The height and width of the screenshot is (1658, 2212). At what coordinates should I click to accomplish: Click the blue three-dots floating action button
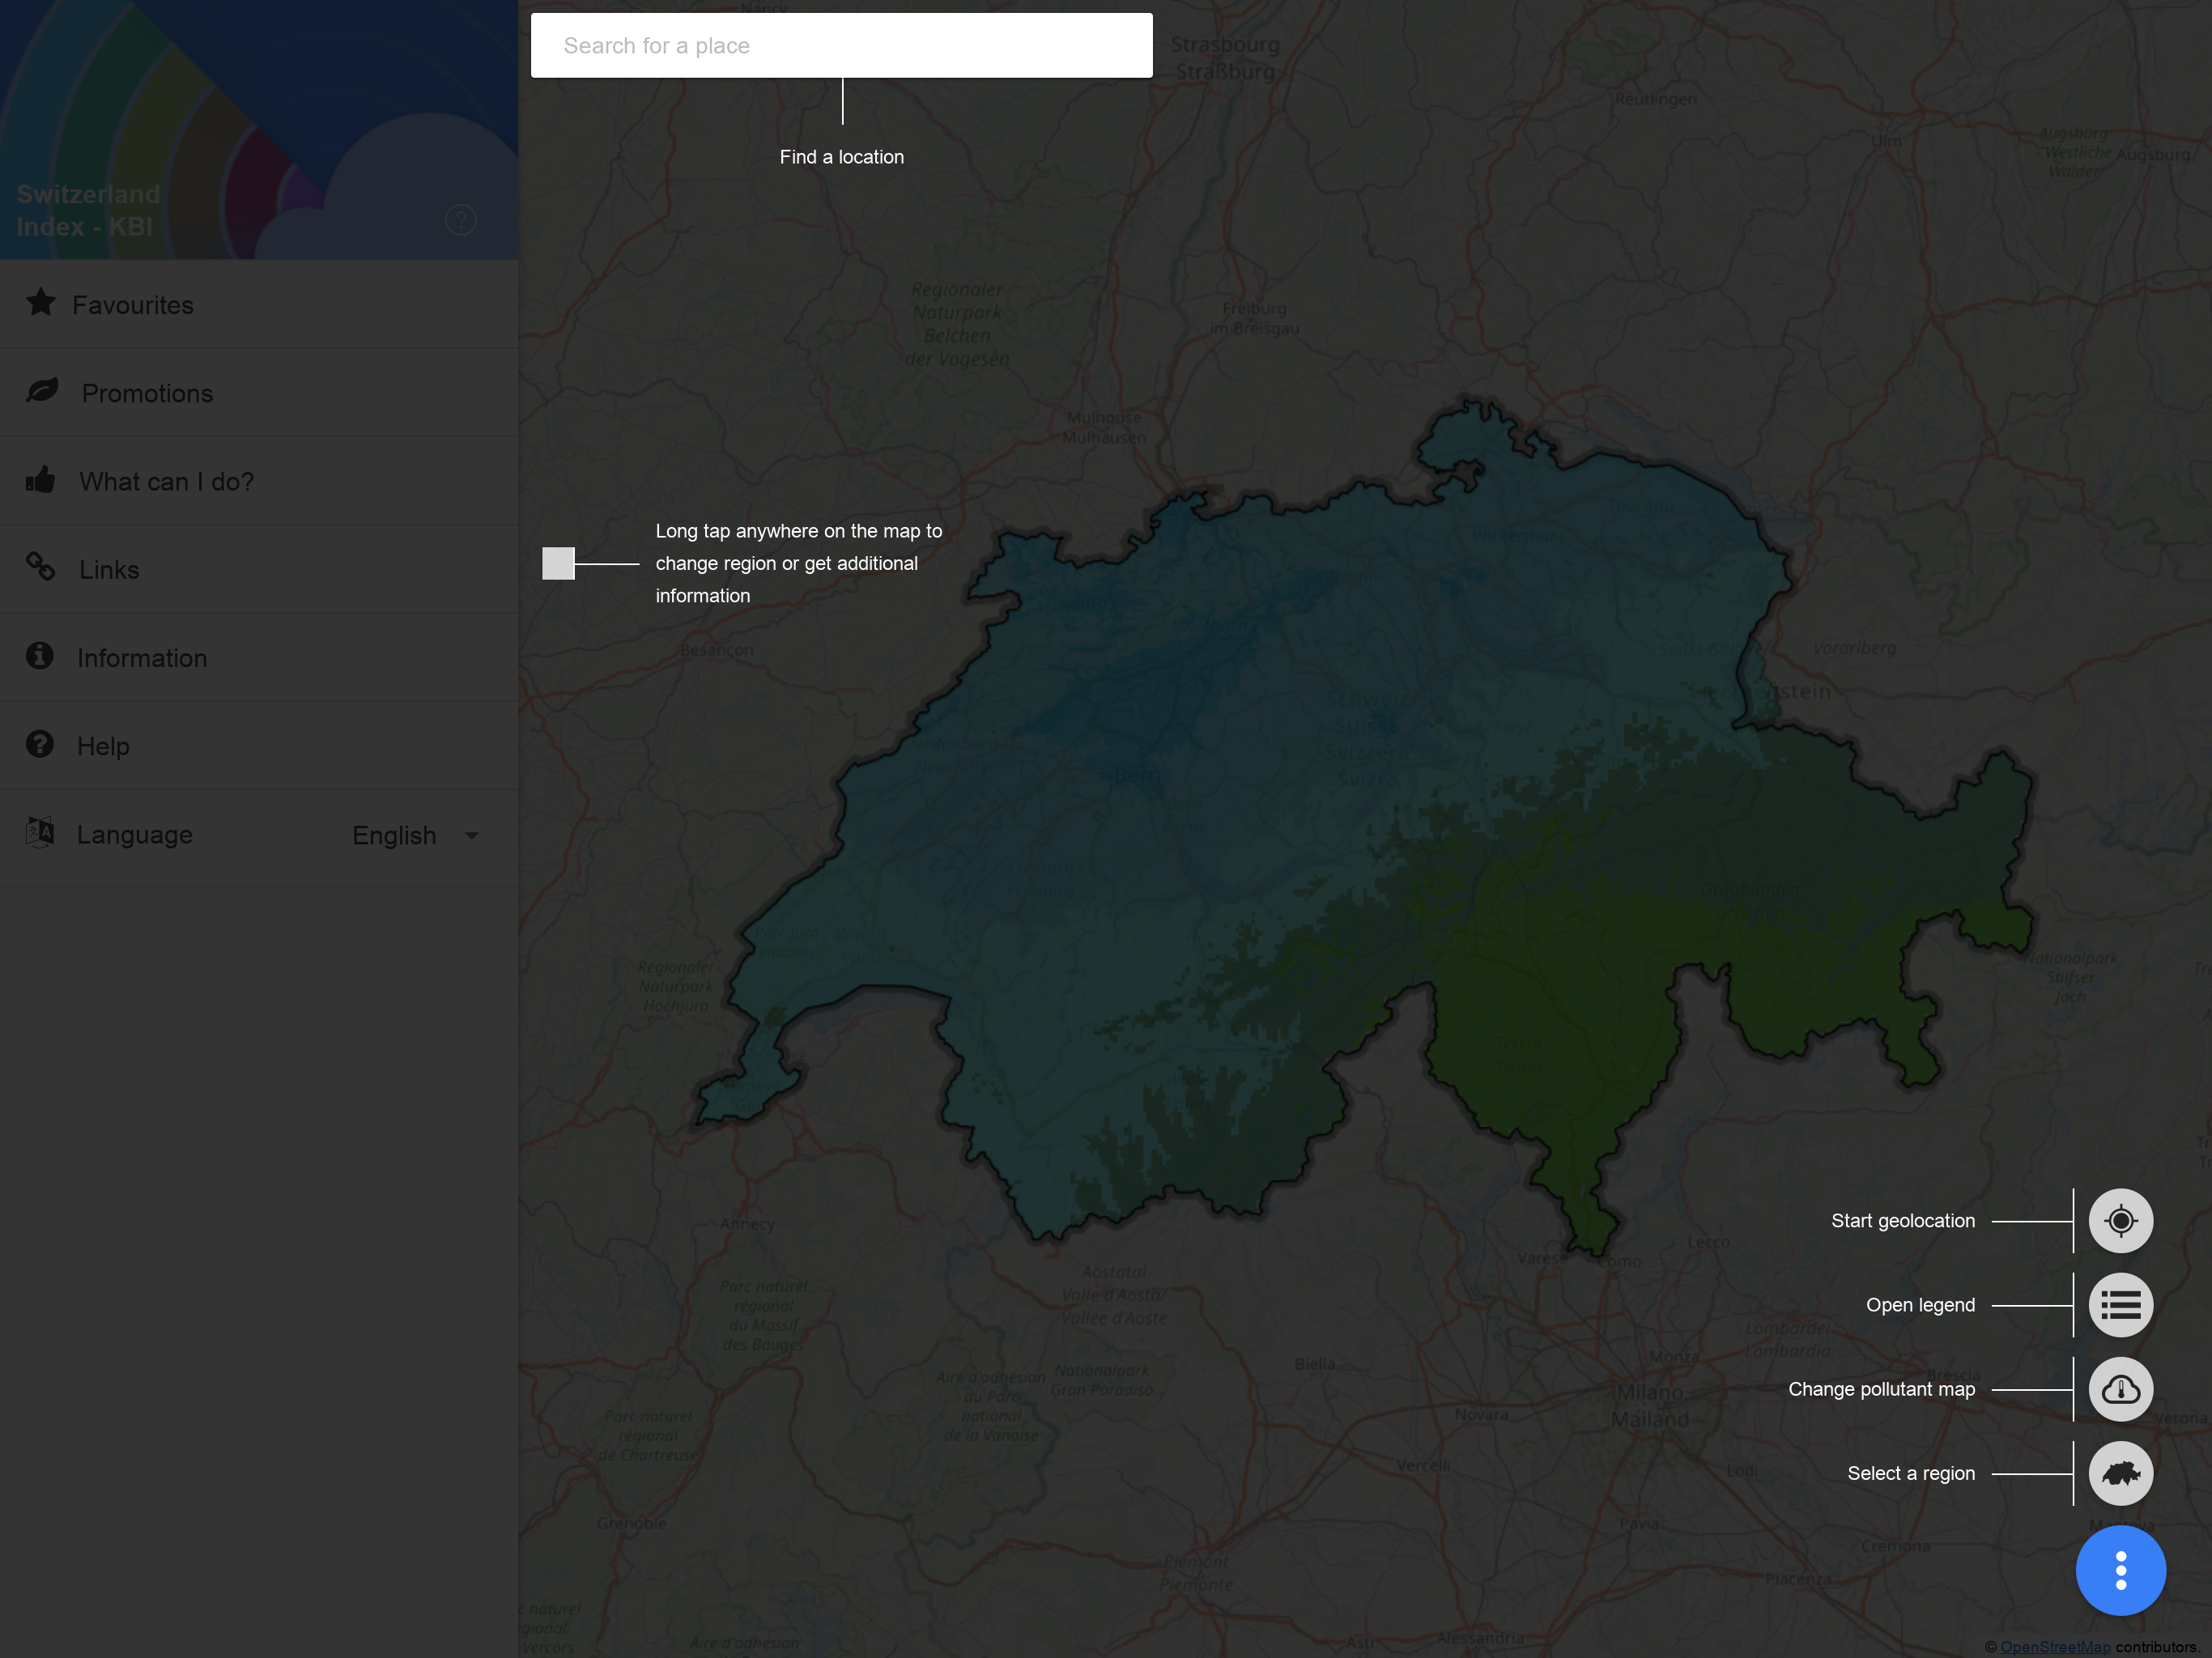pos(2120,1570)
